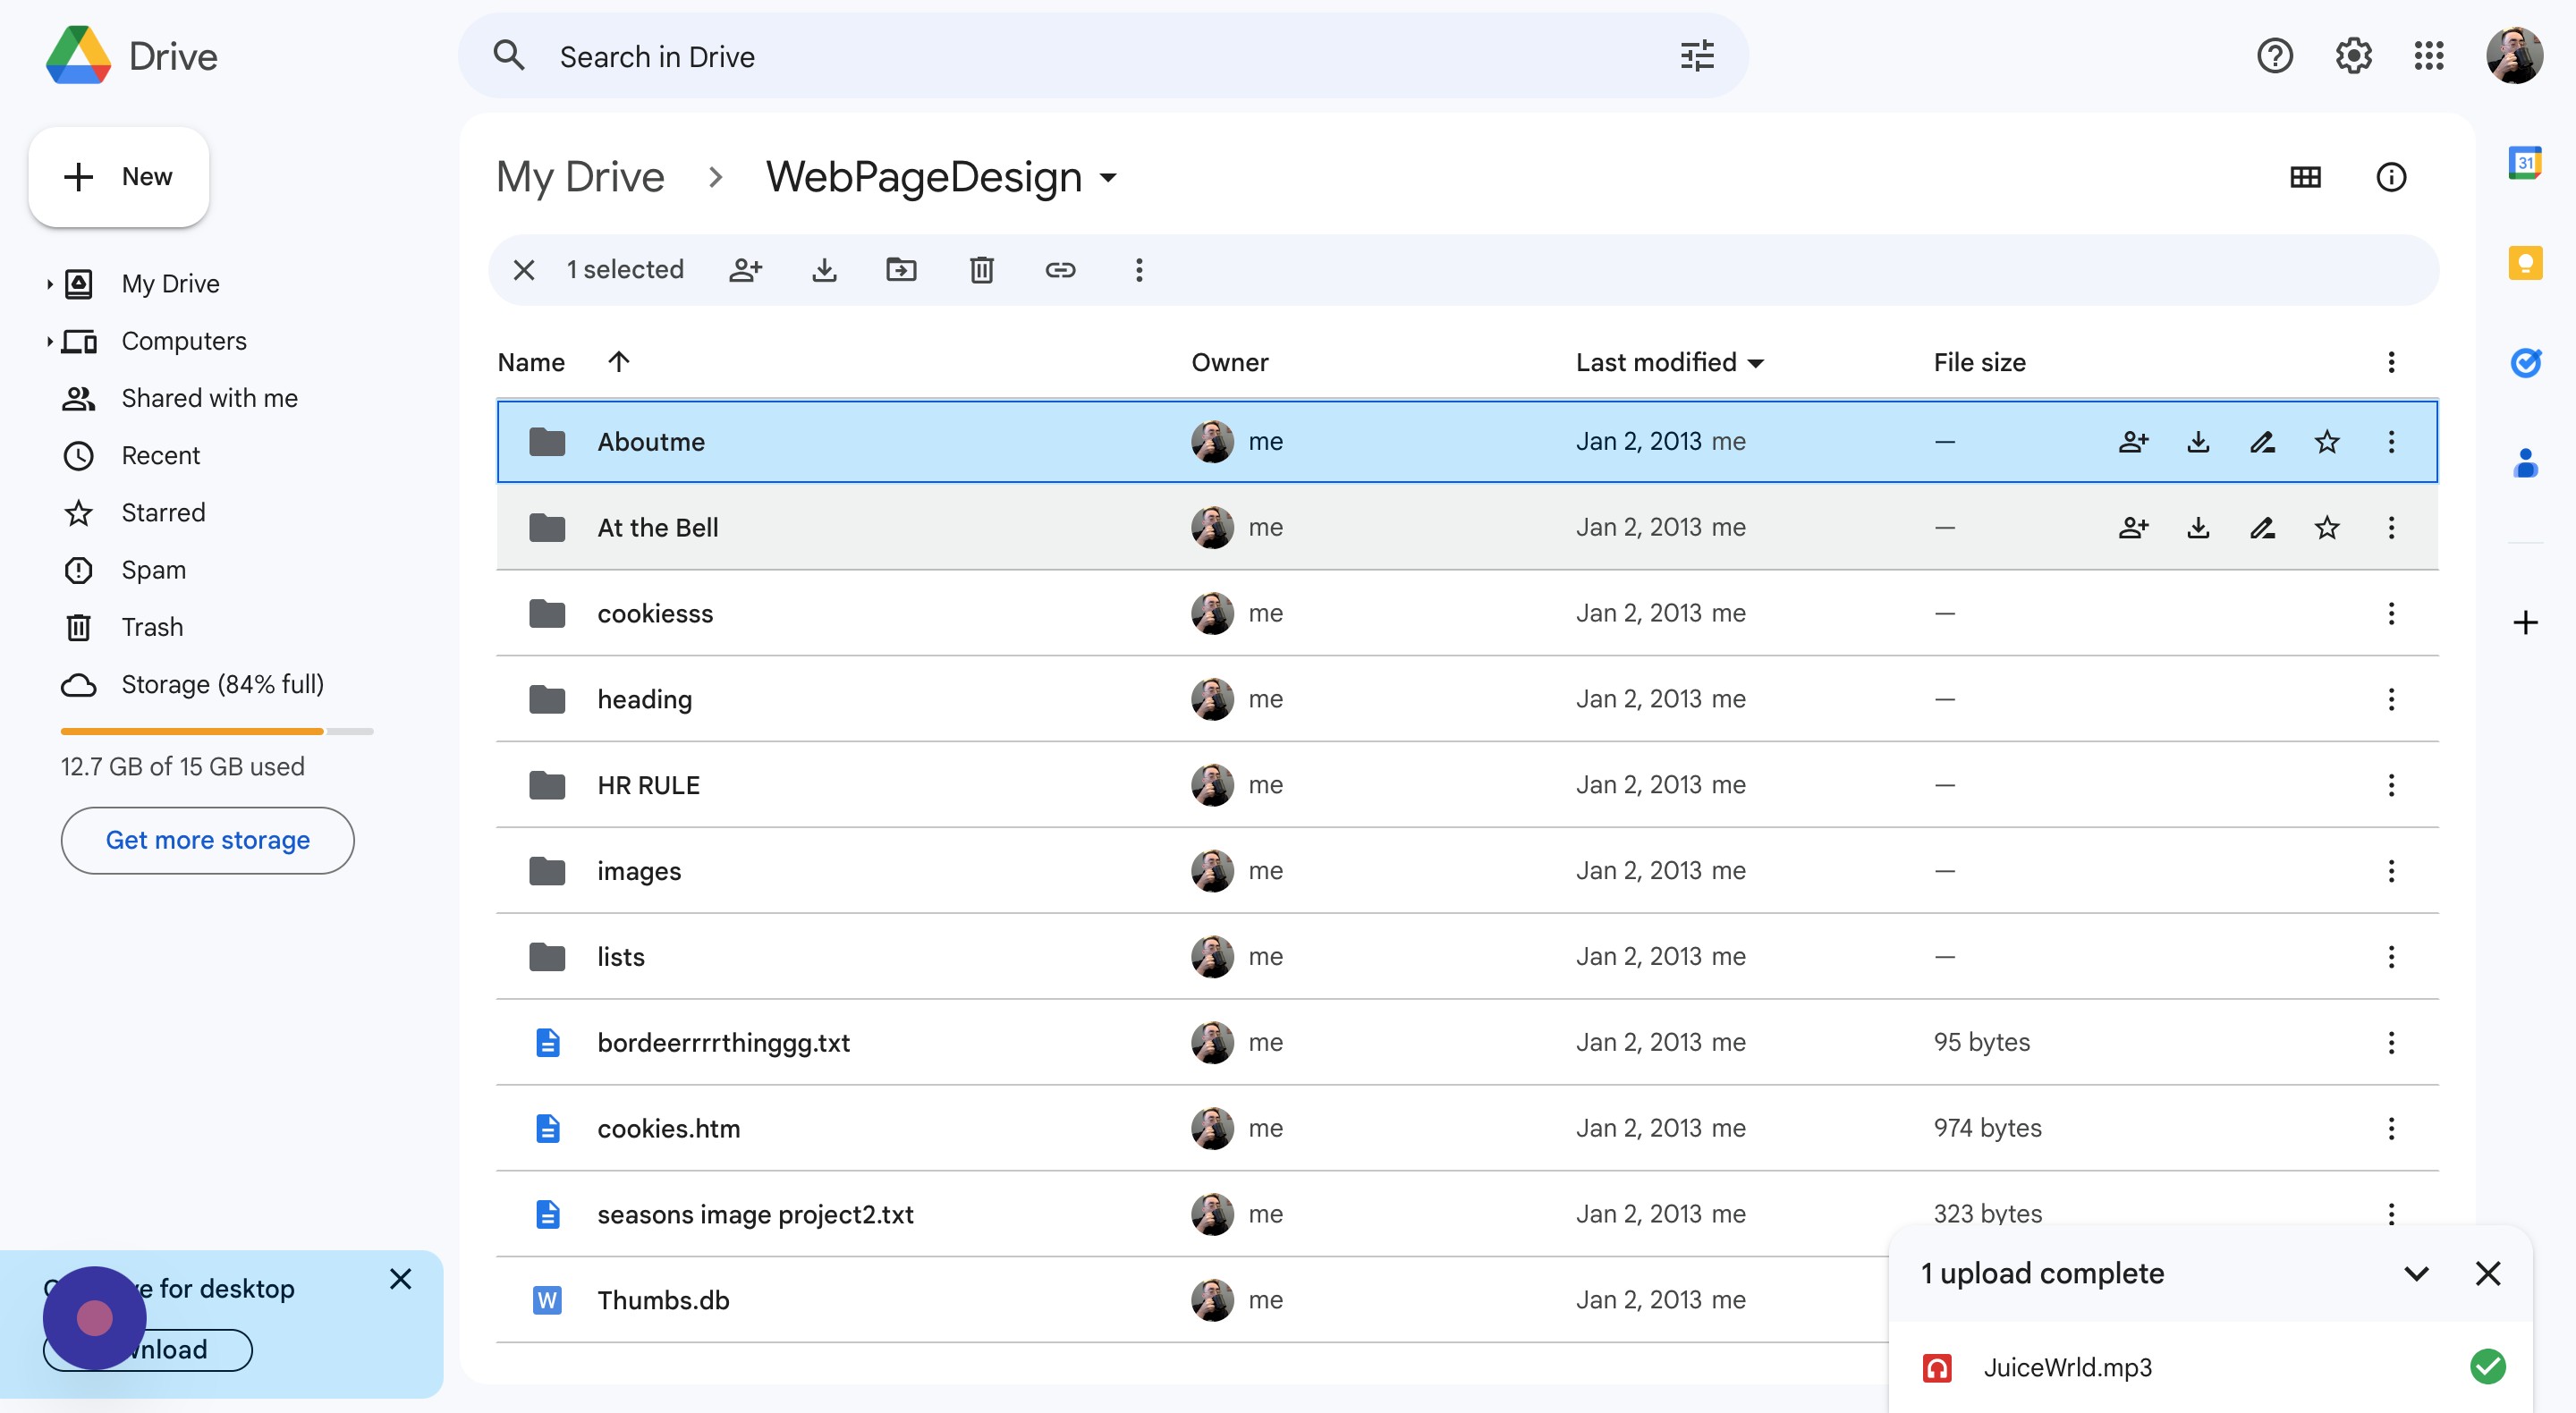Open the WebPageDesign folder dropdown
This screenshot has width=2576, height=1413.
1107,179
